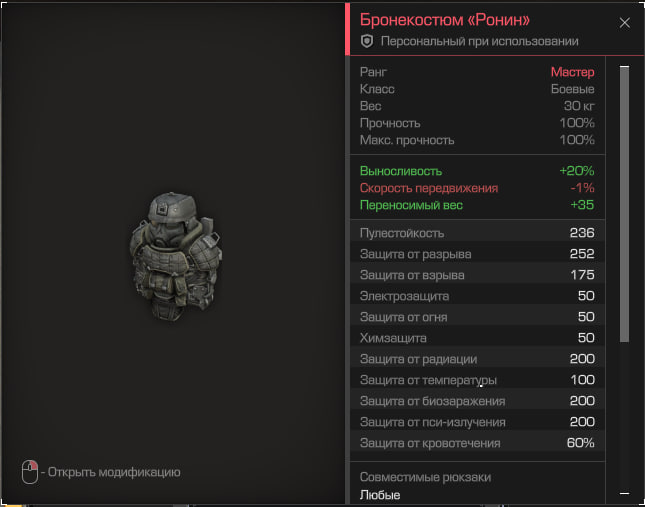Click the shield icon beside the bind status
645x507 pixels.
(367, 41)
